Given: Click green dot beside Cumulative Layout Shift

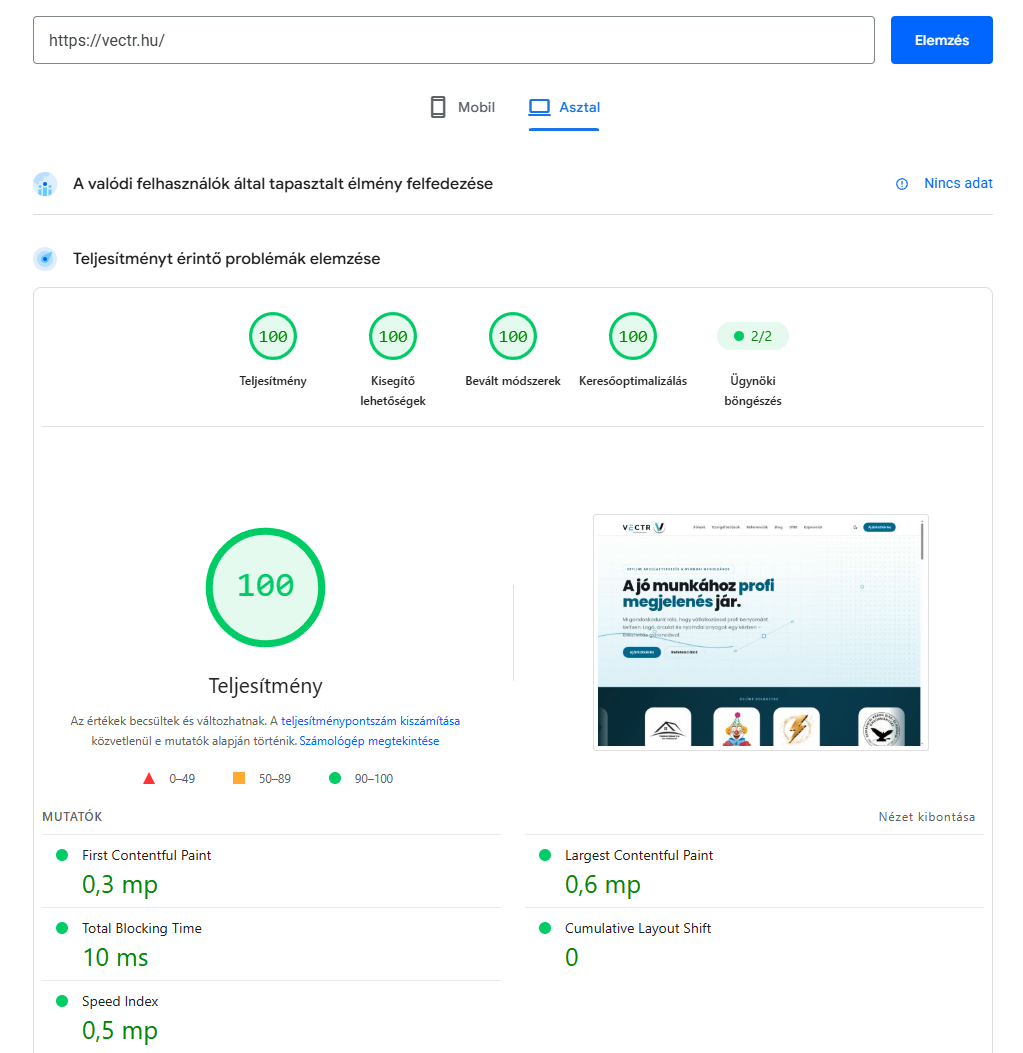Looking at the screenshot, I should pyautogui.click(x=545, y=928).
